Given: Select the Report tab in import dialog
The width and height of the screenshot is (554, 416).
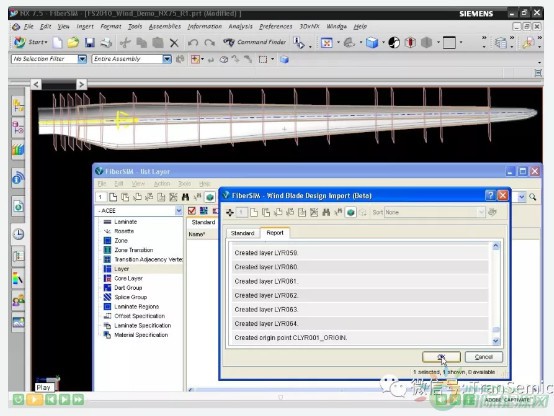Looking at the screenshot, I should click(275, 233).
